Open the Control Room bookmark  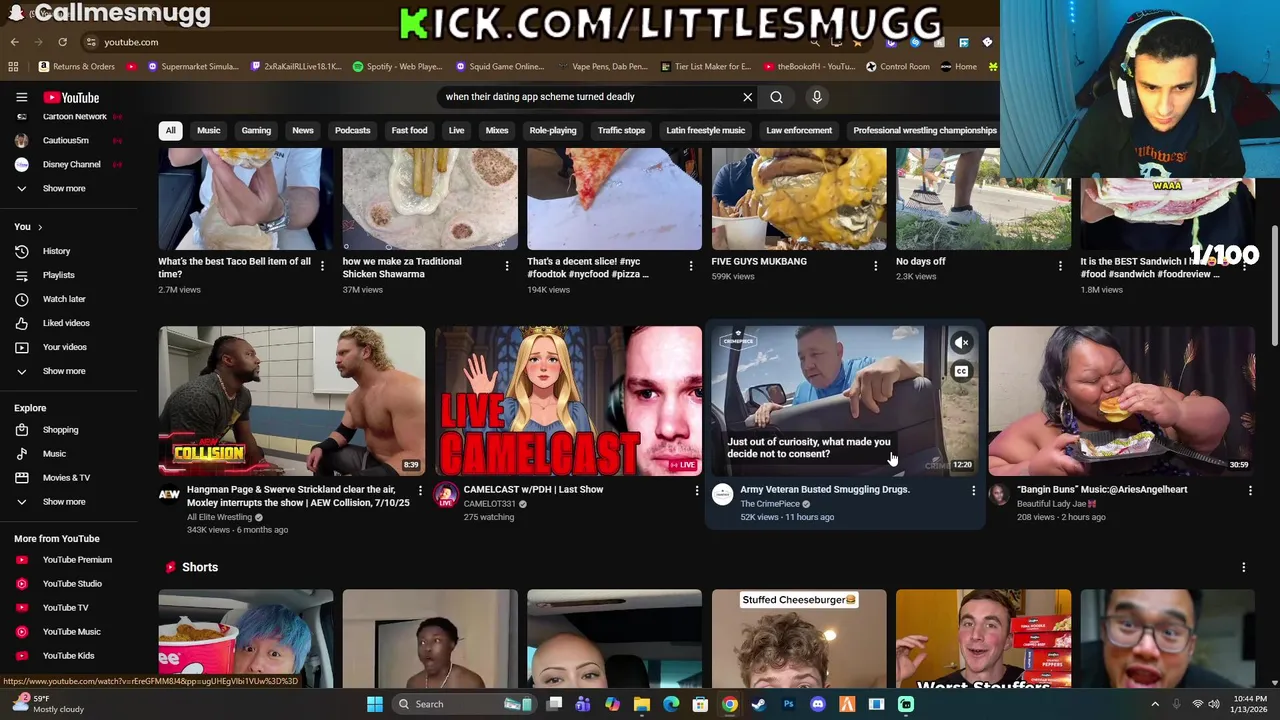(898, 67)
